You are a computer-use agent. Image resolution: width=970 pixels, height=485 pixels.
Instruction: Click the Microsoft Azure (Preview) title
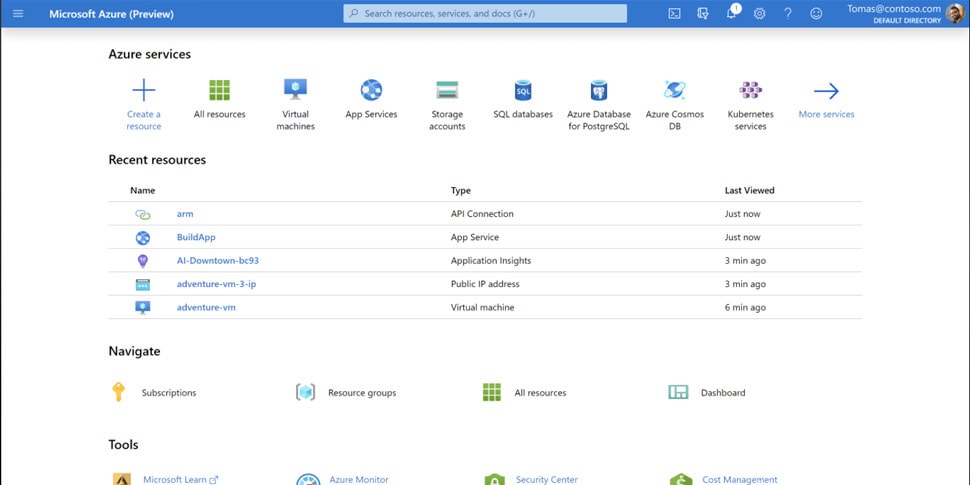pyautogui.click(x=111, y=14)
